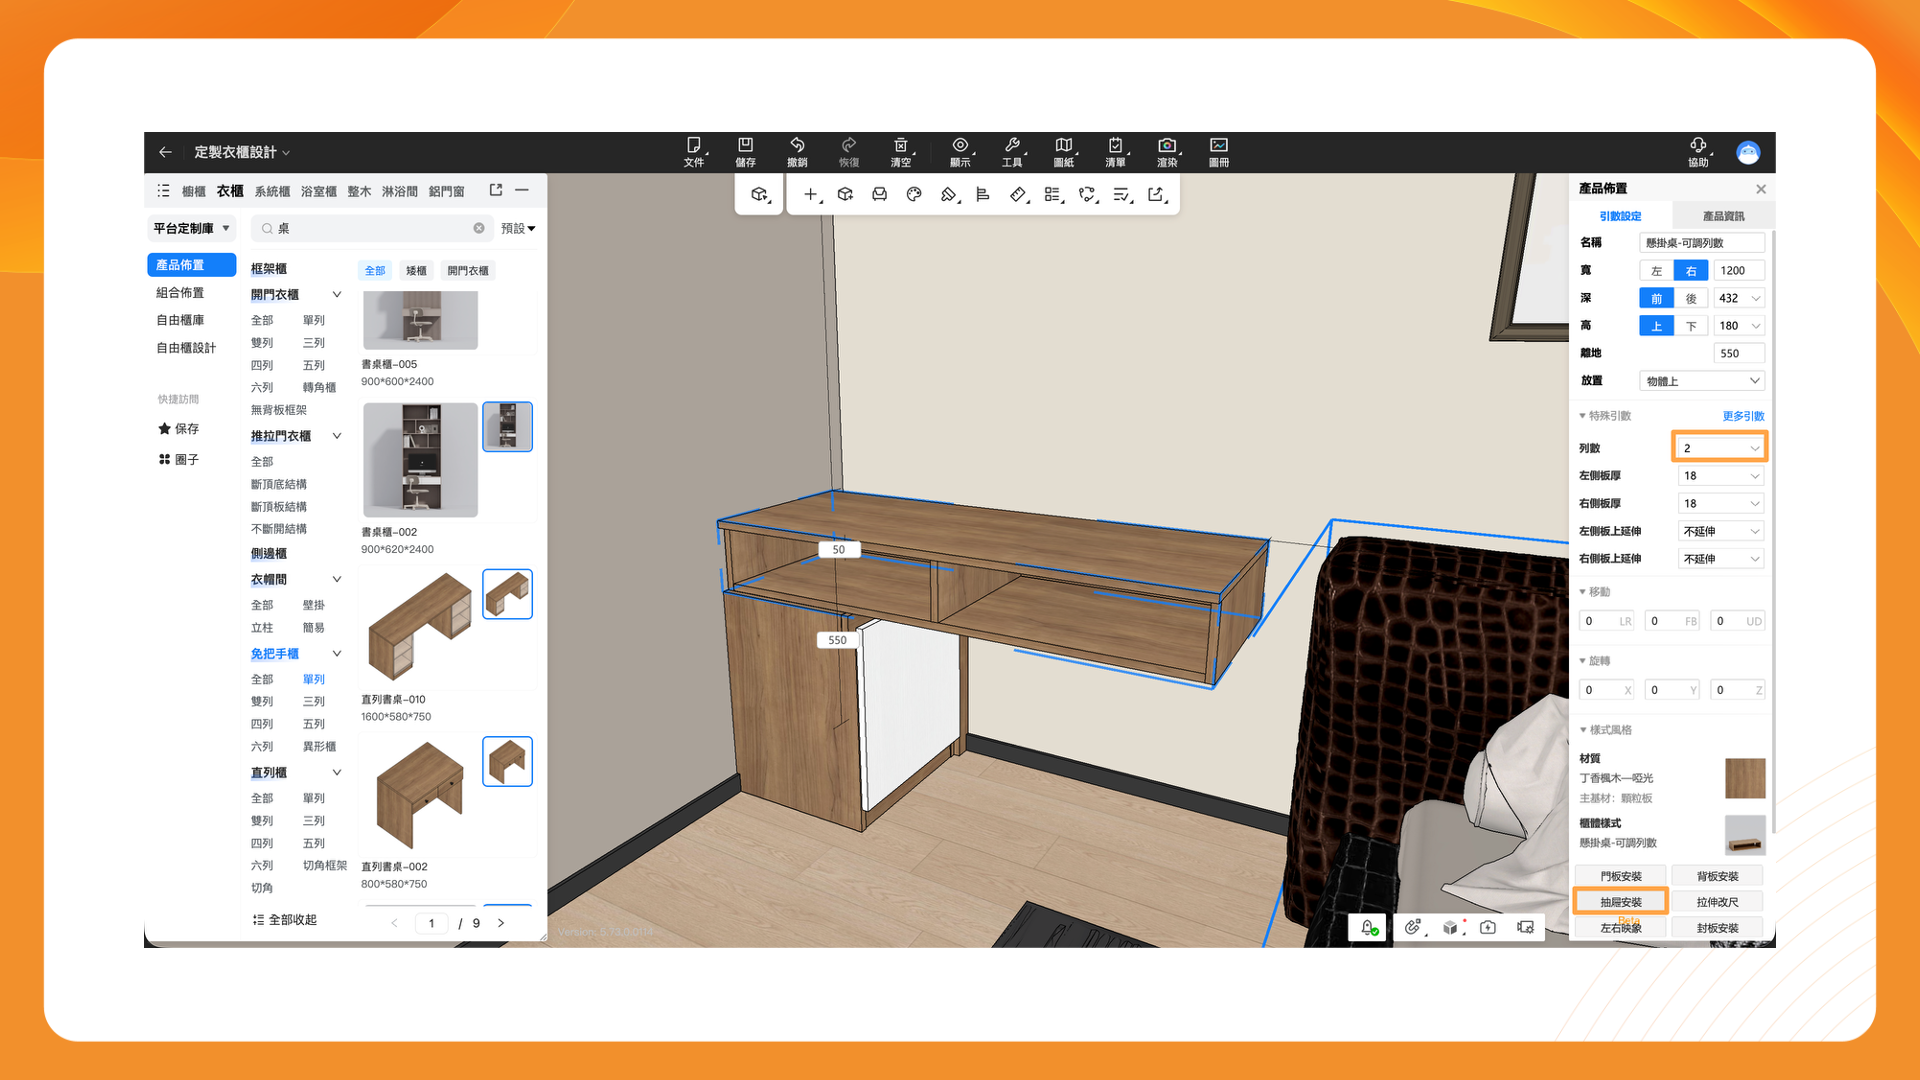This screenshot has width=1920, height=1080.
Task: Click the 儲存 save icon in top toolbar
Action: tap(745, 151)
